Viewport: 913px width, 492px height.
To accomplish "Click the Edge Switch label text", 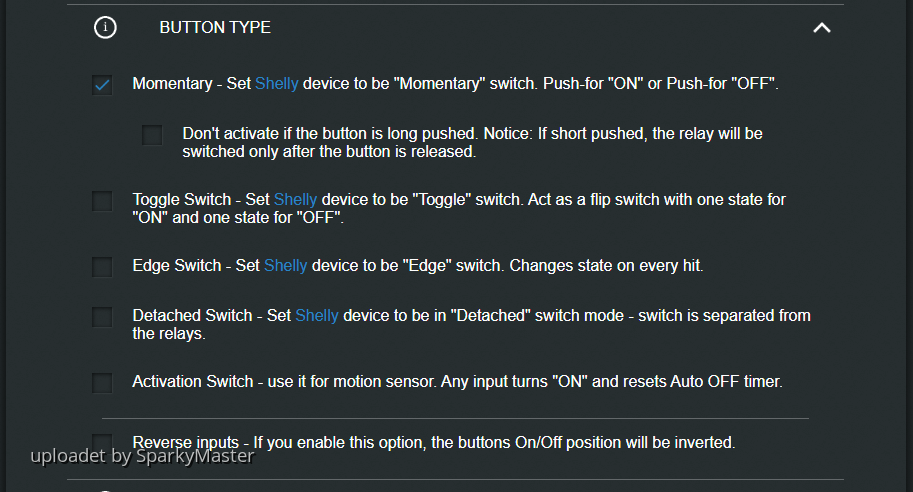I will pos(176,266).
